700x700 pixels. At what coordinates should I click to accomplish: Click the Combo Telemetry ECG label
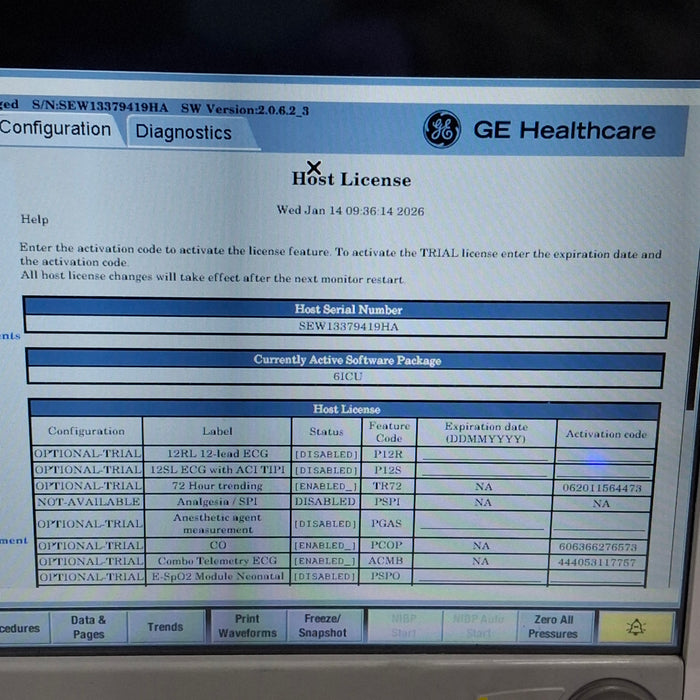click(x=217, y=561)
